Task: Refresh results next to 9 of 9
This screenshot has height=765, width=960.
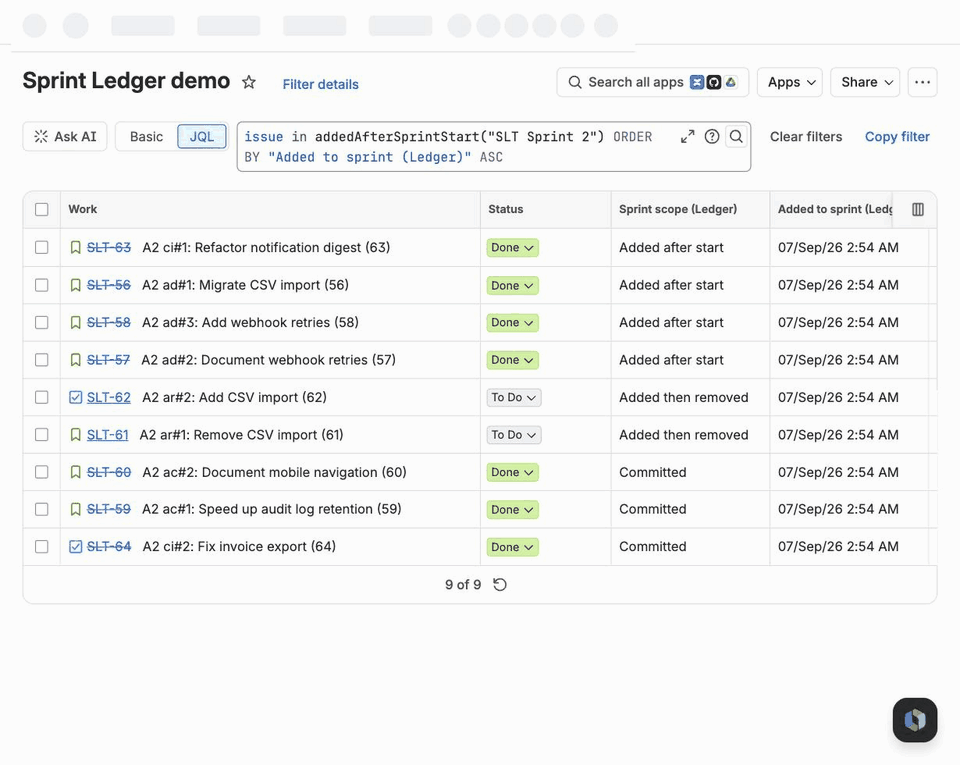Action: (500, 584)
